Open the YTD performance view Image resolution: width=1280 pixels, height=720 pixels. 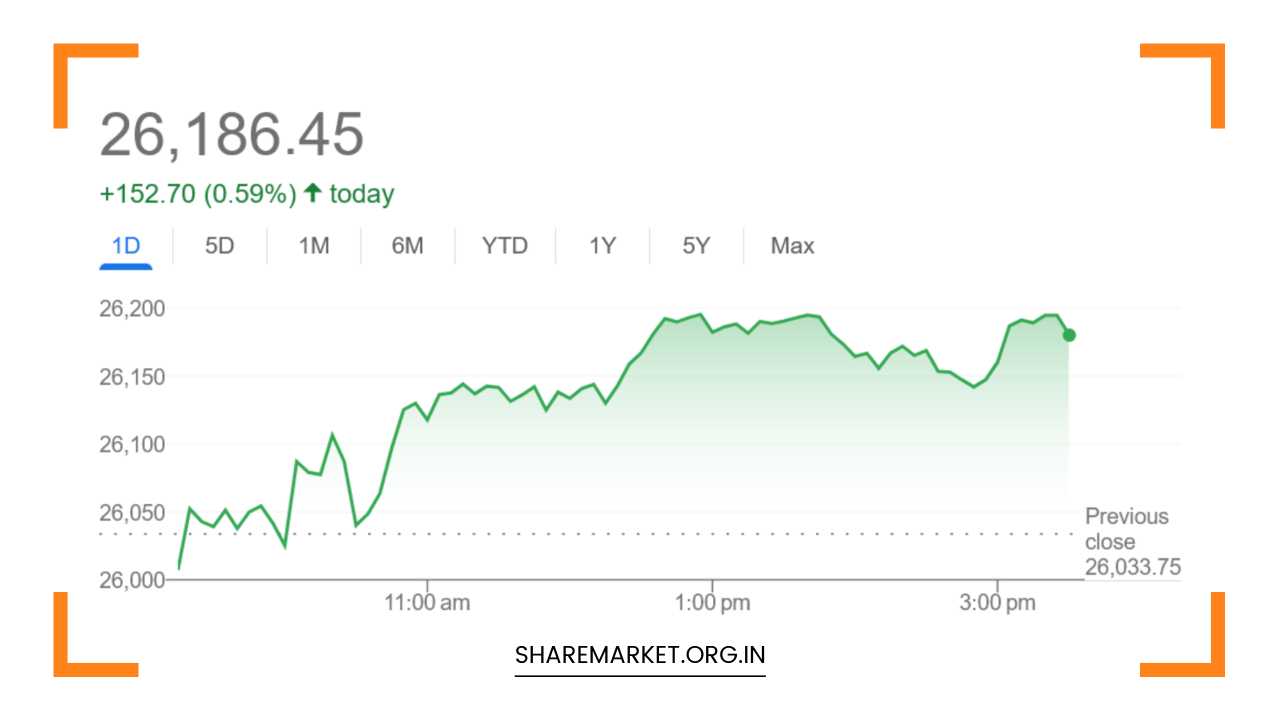tap(505, 245)
